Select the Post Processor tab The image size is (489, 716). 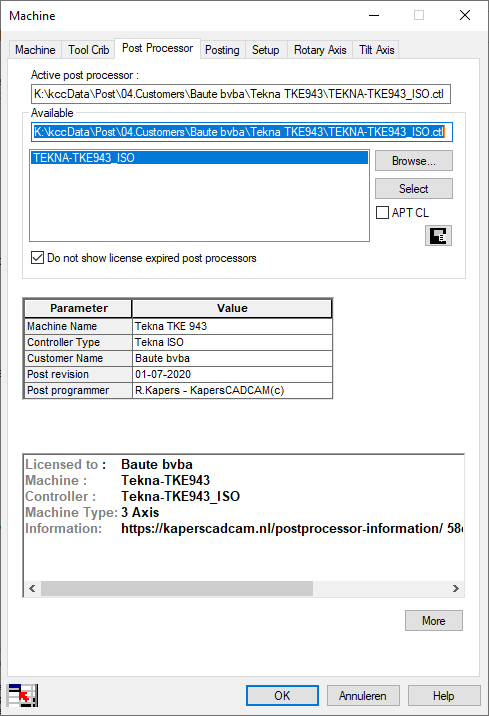[158, 48]
